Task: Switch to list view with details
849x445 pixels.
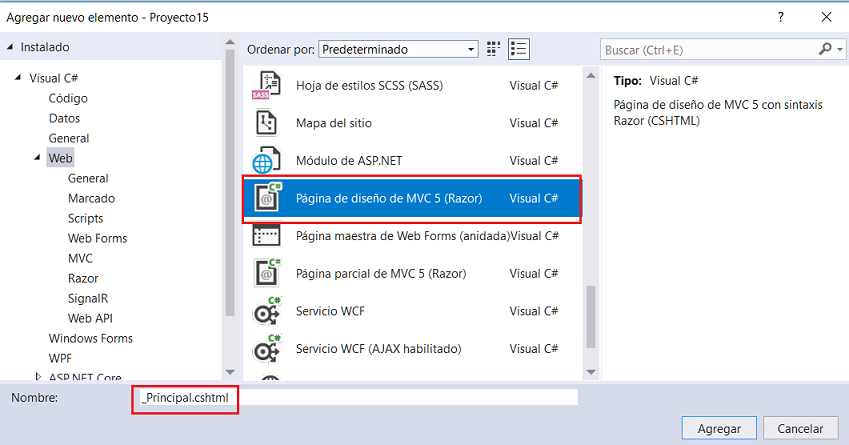Action: coord(518,49)
